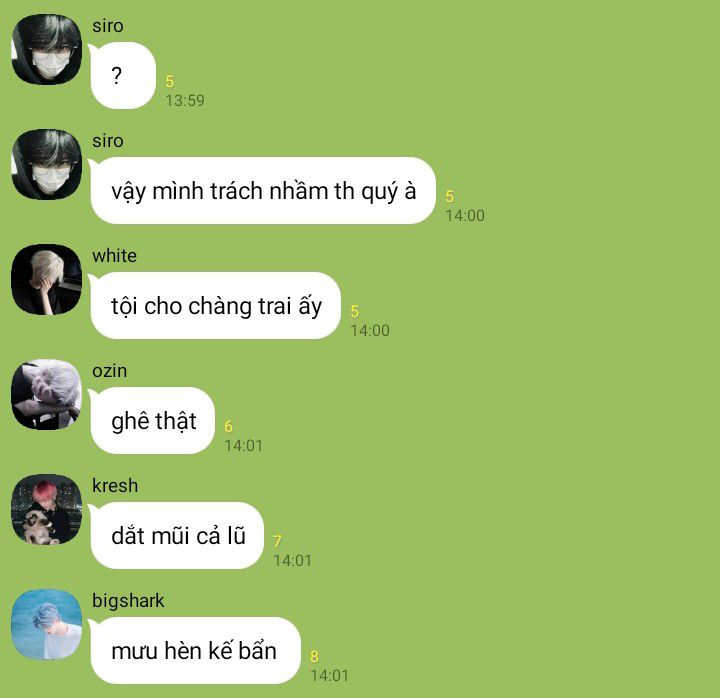Open kresh's profile avatar
This screenshot has height=698, width=720.
pyautogui.click(x=46, y=509)
